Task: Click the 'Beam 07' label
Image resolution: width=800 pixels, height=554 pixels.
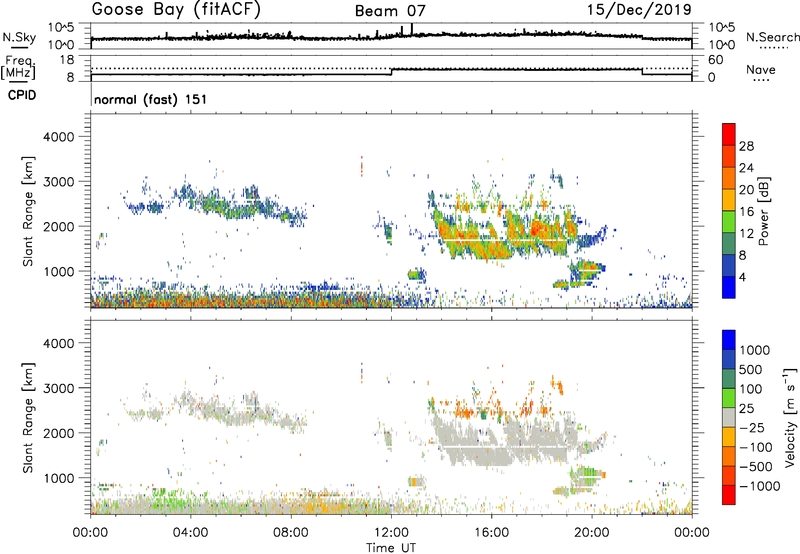Action: tap(390, 11)
